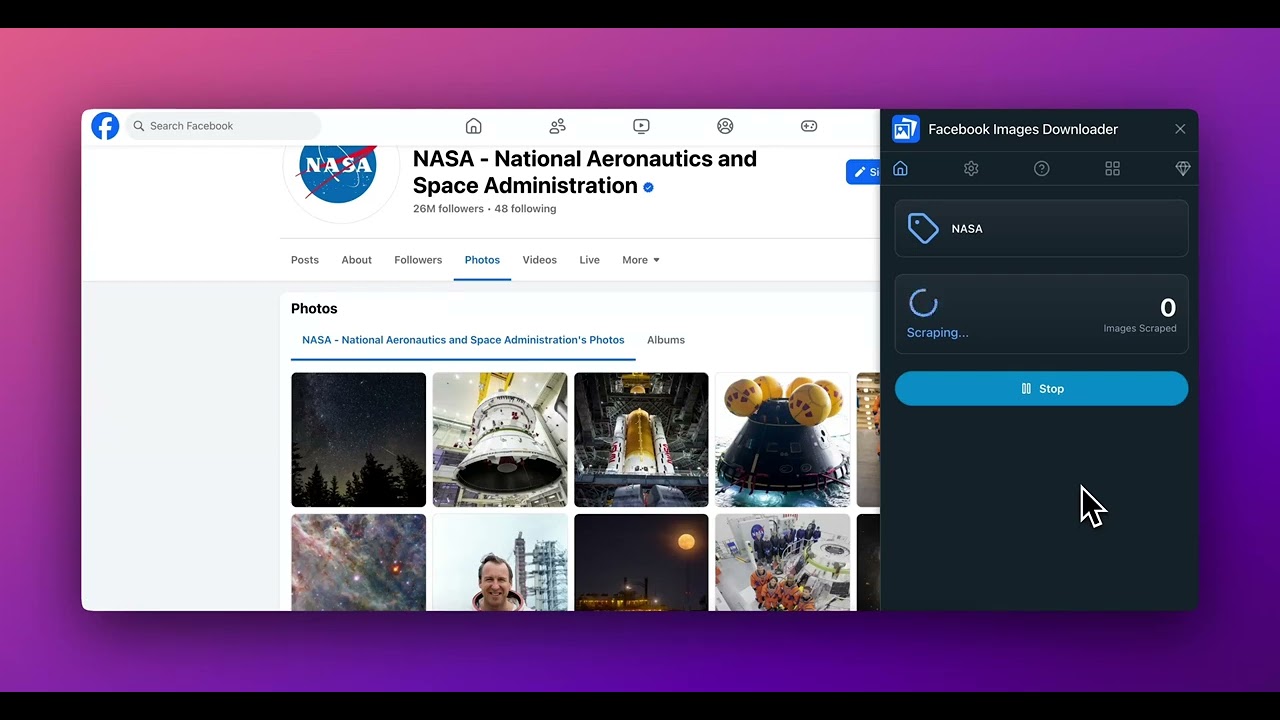Open the Groups icon in Facebook's top bar

(x=725, y=126)
